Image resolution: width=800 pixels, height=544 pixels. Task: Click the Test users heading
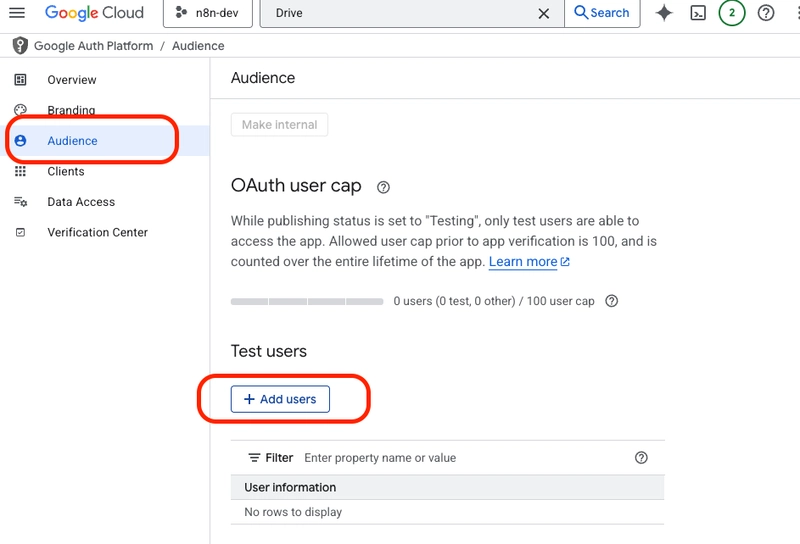[x=269, y=351]
